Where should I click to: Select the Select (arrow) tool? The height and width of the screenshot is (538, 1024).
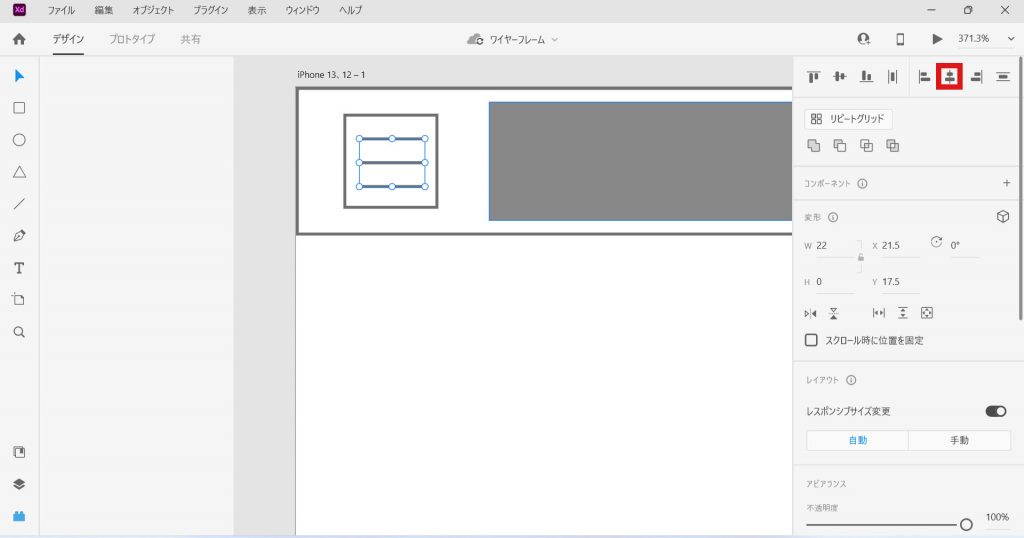click(x=20, y=76)
